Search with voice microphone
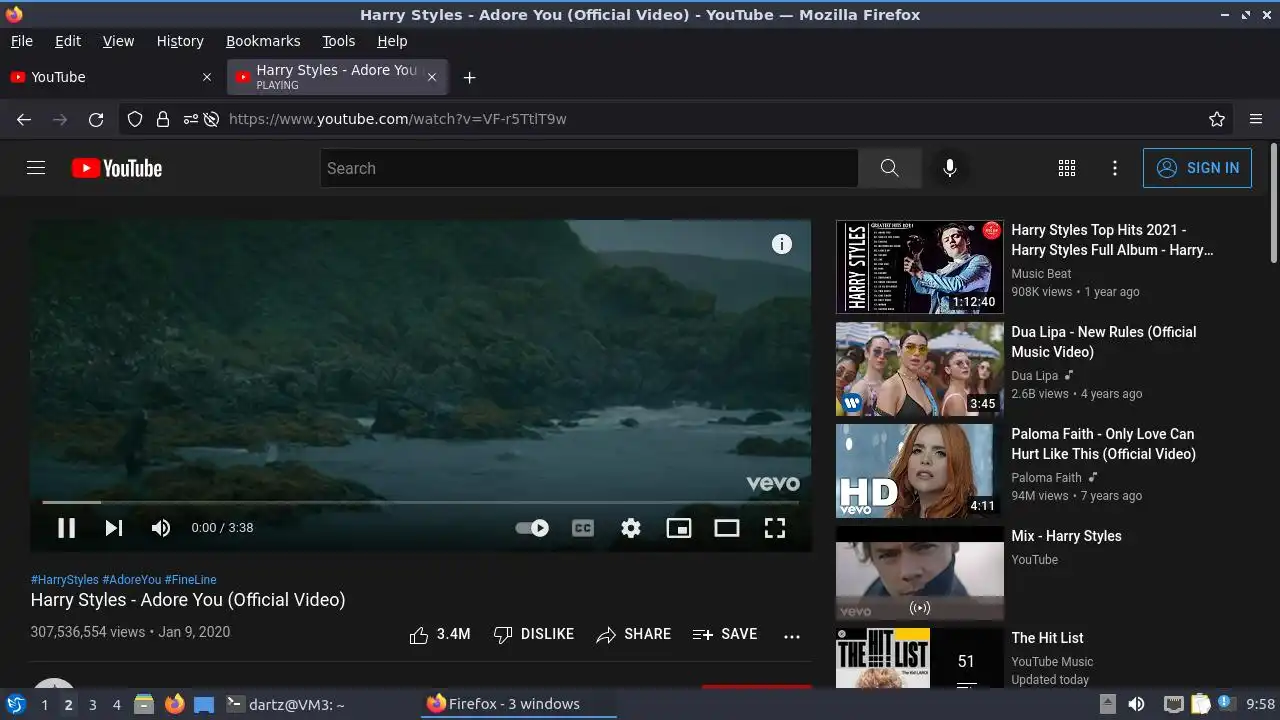This screenshot has height=720, width=1280. 950,168
